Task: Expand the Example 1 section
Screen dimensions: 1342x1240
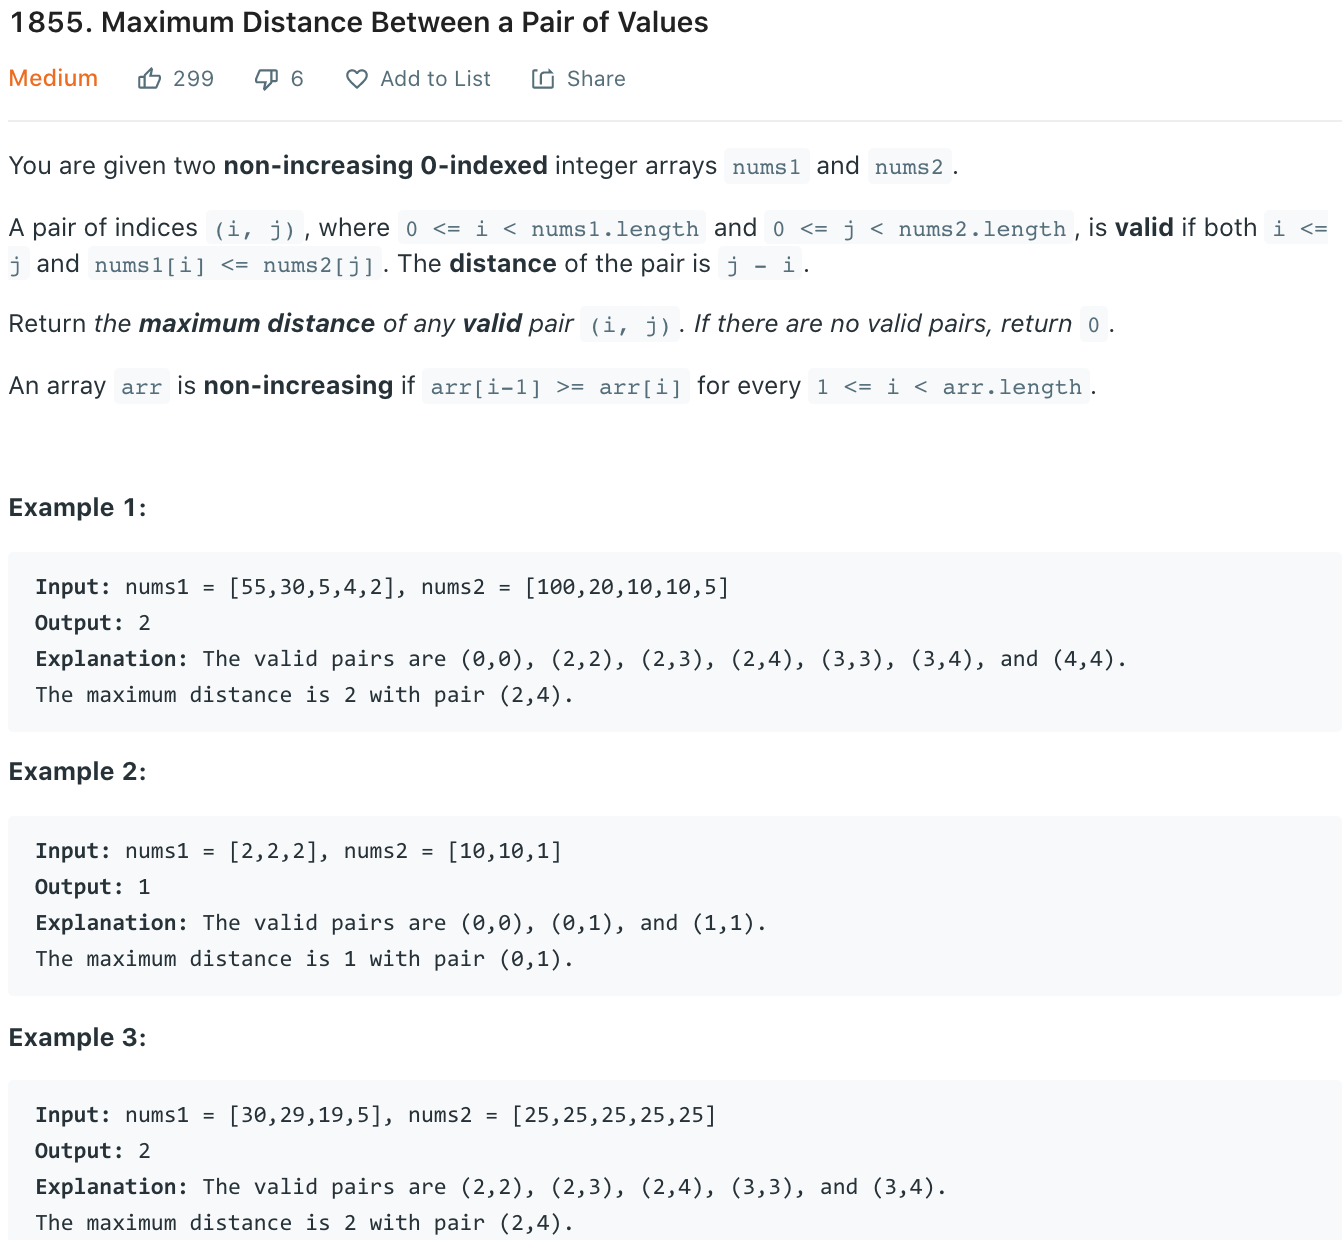Action: (x=77, y=507)
